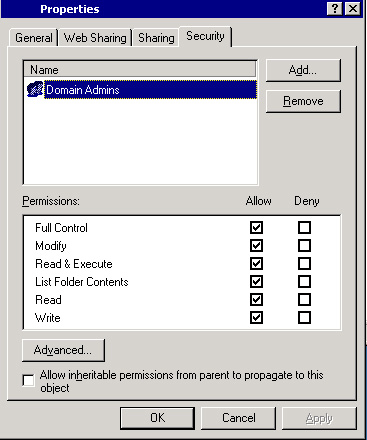Image resolution: width=367 pixels, height=440 pixels.
Task: Check Deny for Read & Execute
Action: (x=304, y=264)
